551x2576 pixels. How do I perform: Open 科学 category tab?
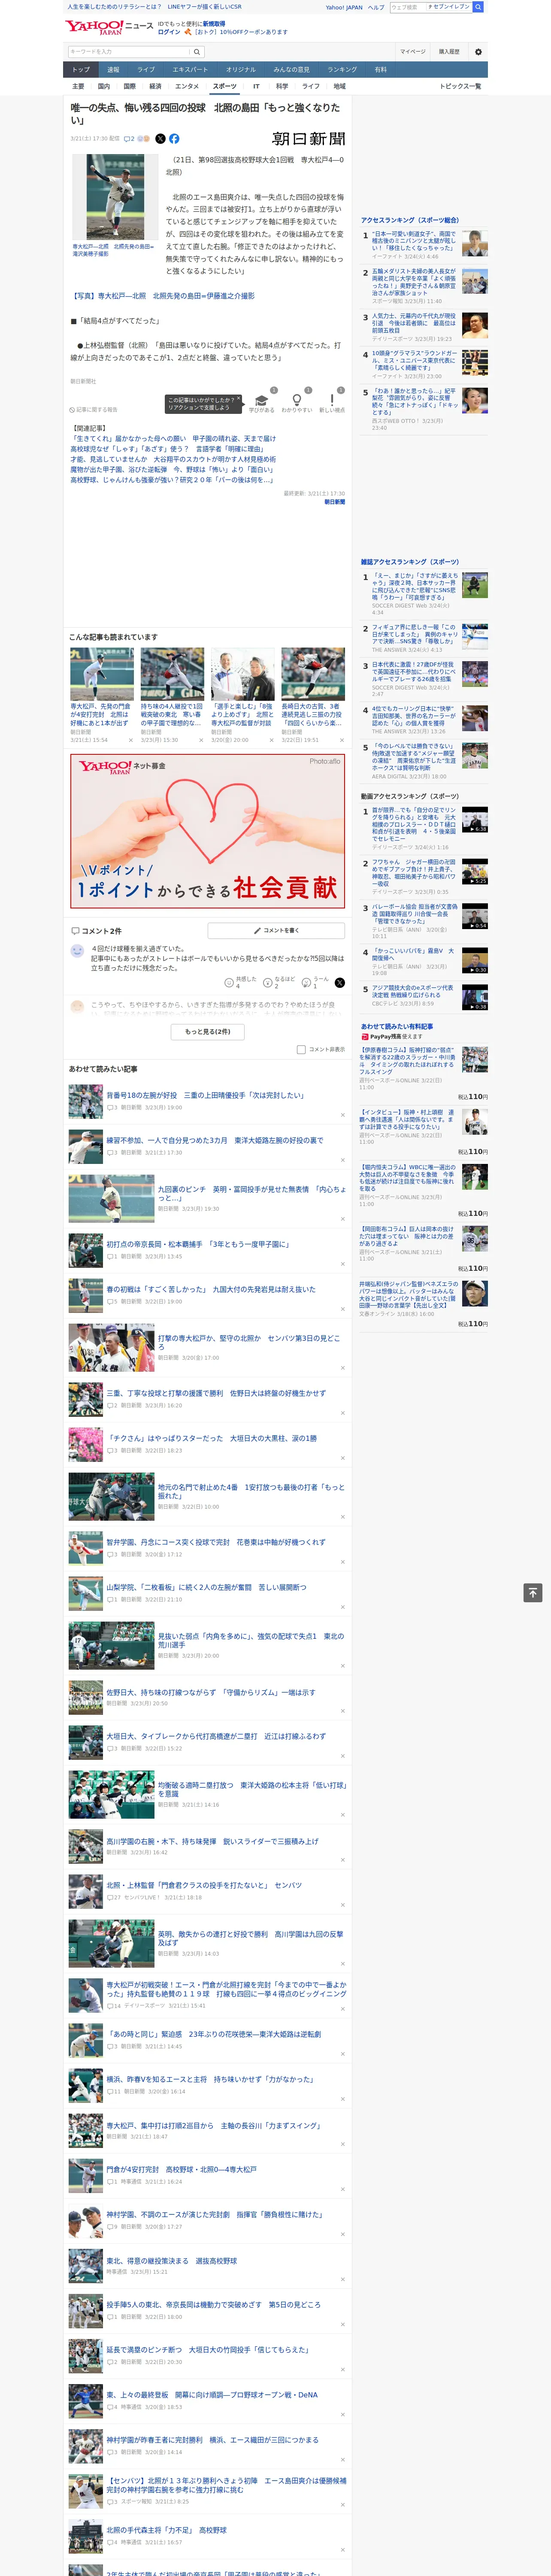pos(282,86)
